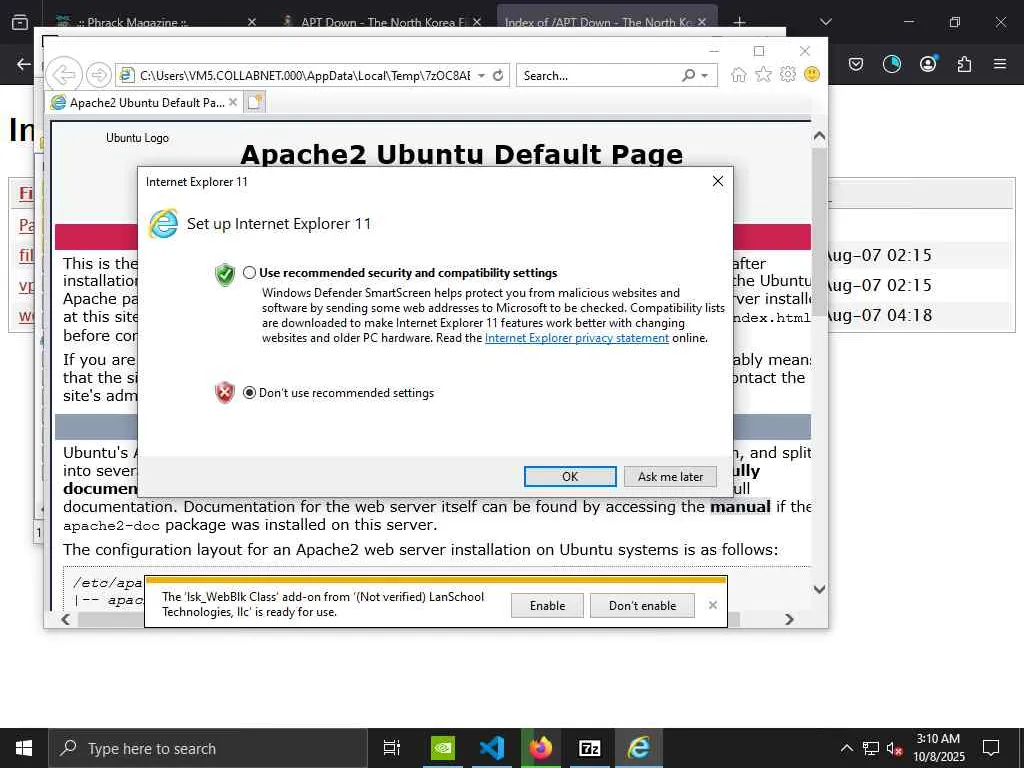The height and width of the screenshot is (768, 1024).
Task: Select Use recommended security and compatibility settings
Action: [x=249, y=273]
